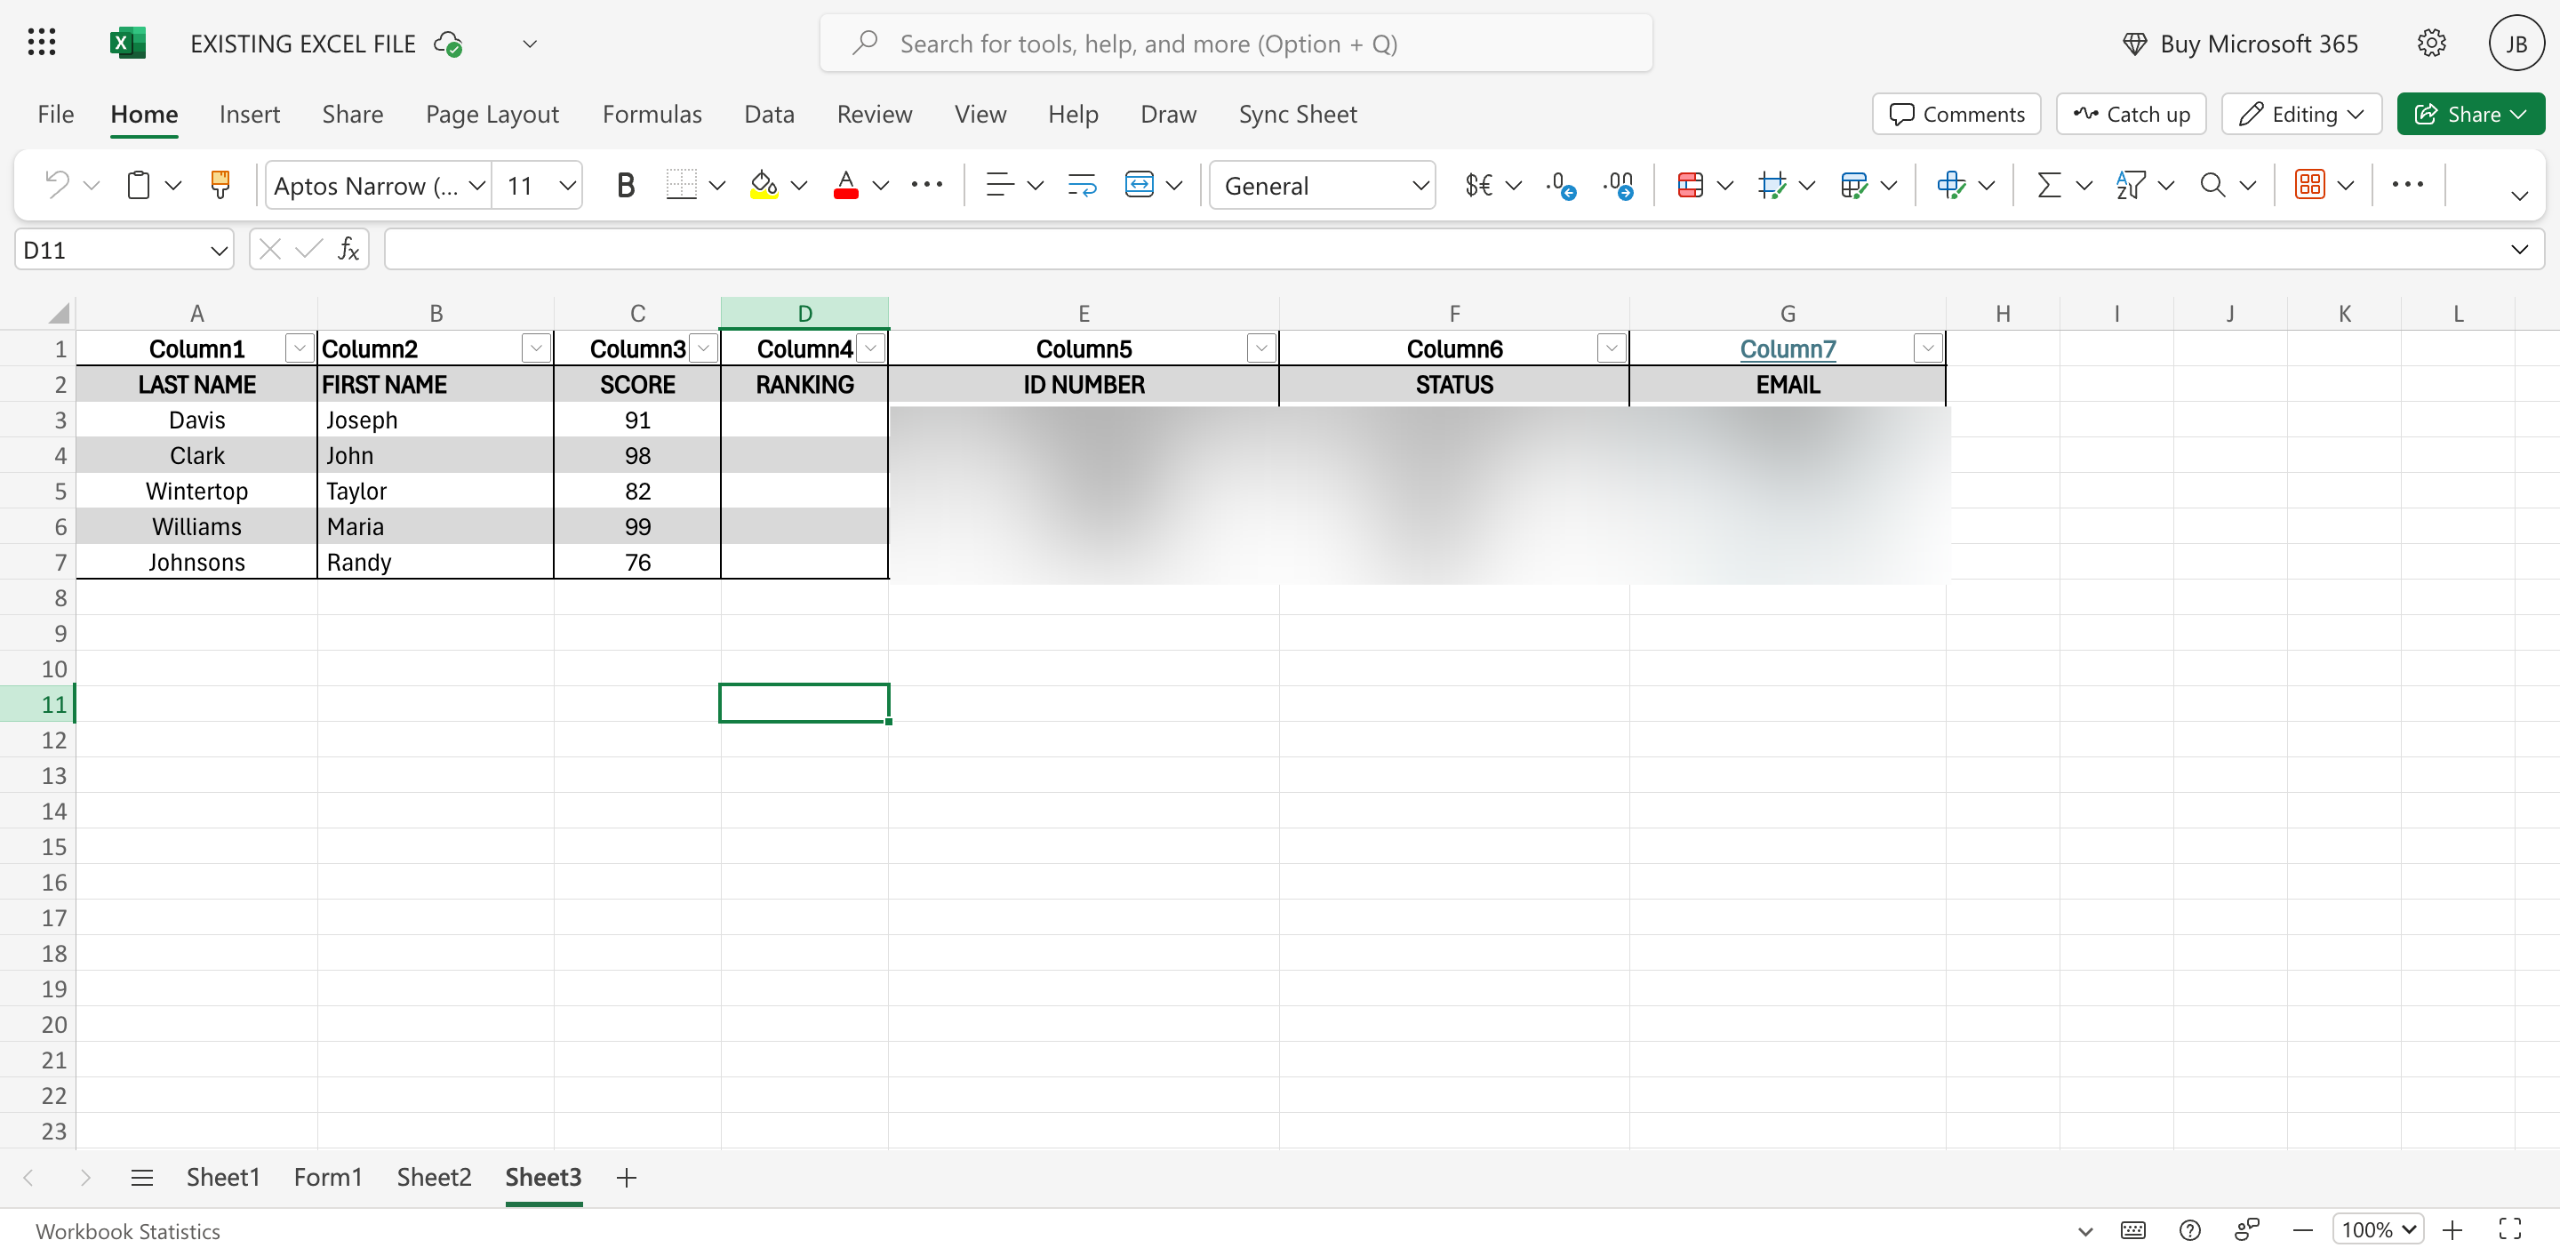The width and height of the screenshot is (2560, 1248).
Task: Click the Select All corner triangle
Action: tap(58, 313)
